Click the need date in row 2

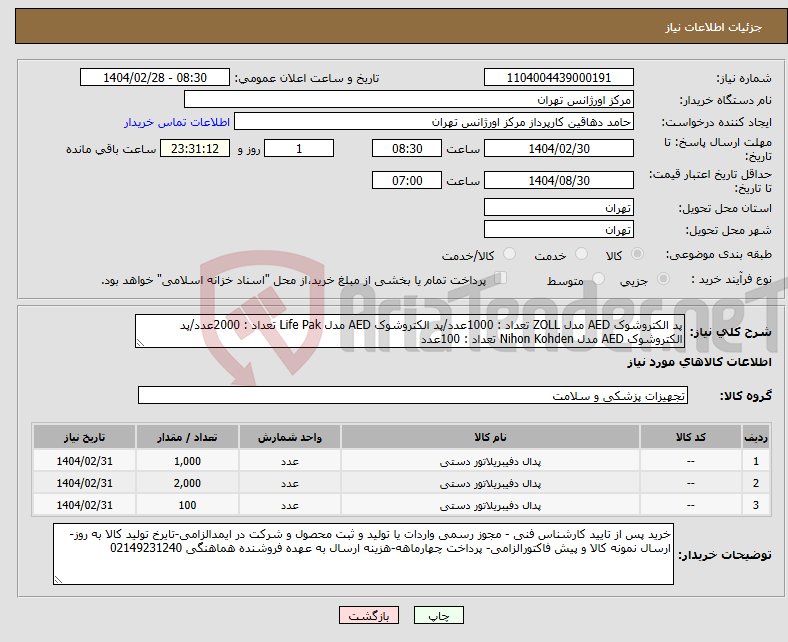84,483
